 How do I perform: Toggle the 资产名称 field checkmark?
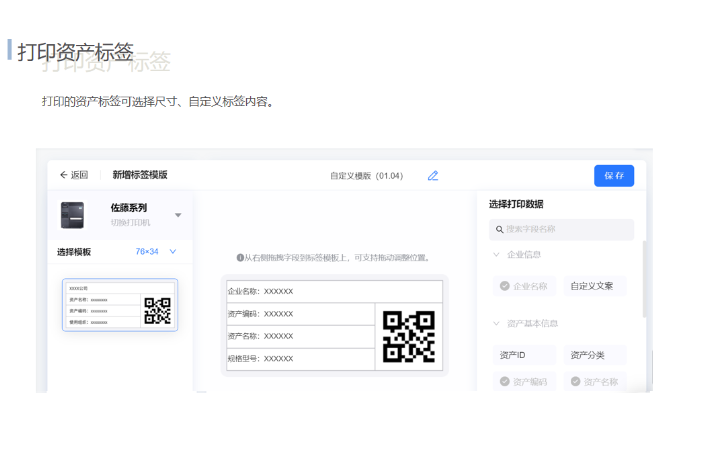[x=575, y=382]
